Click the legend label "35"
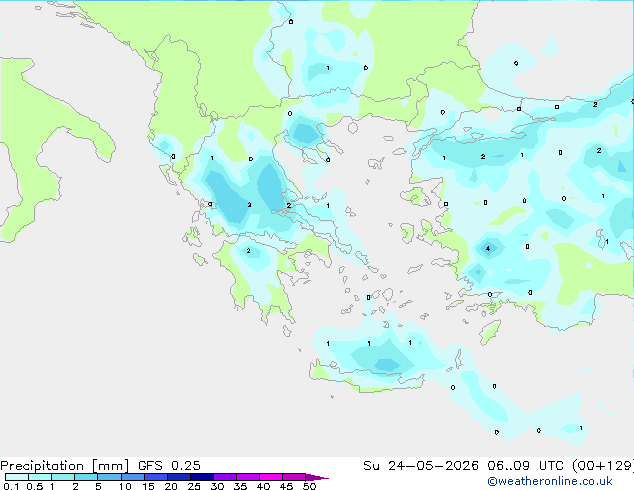The image size is (634, 490). [x=240, y=486]
